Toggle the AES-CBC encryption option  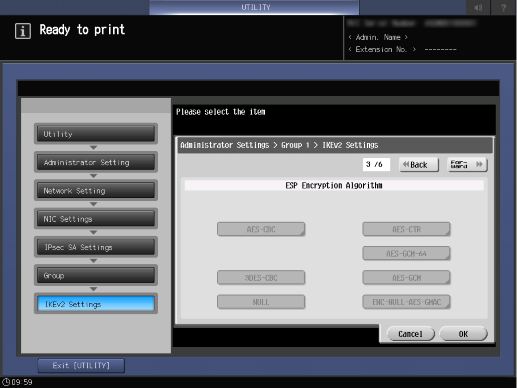(x=261, y=229)
